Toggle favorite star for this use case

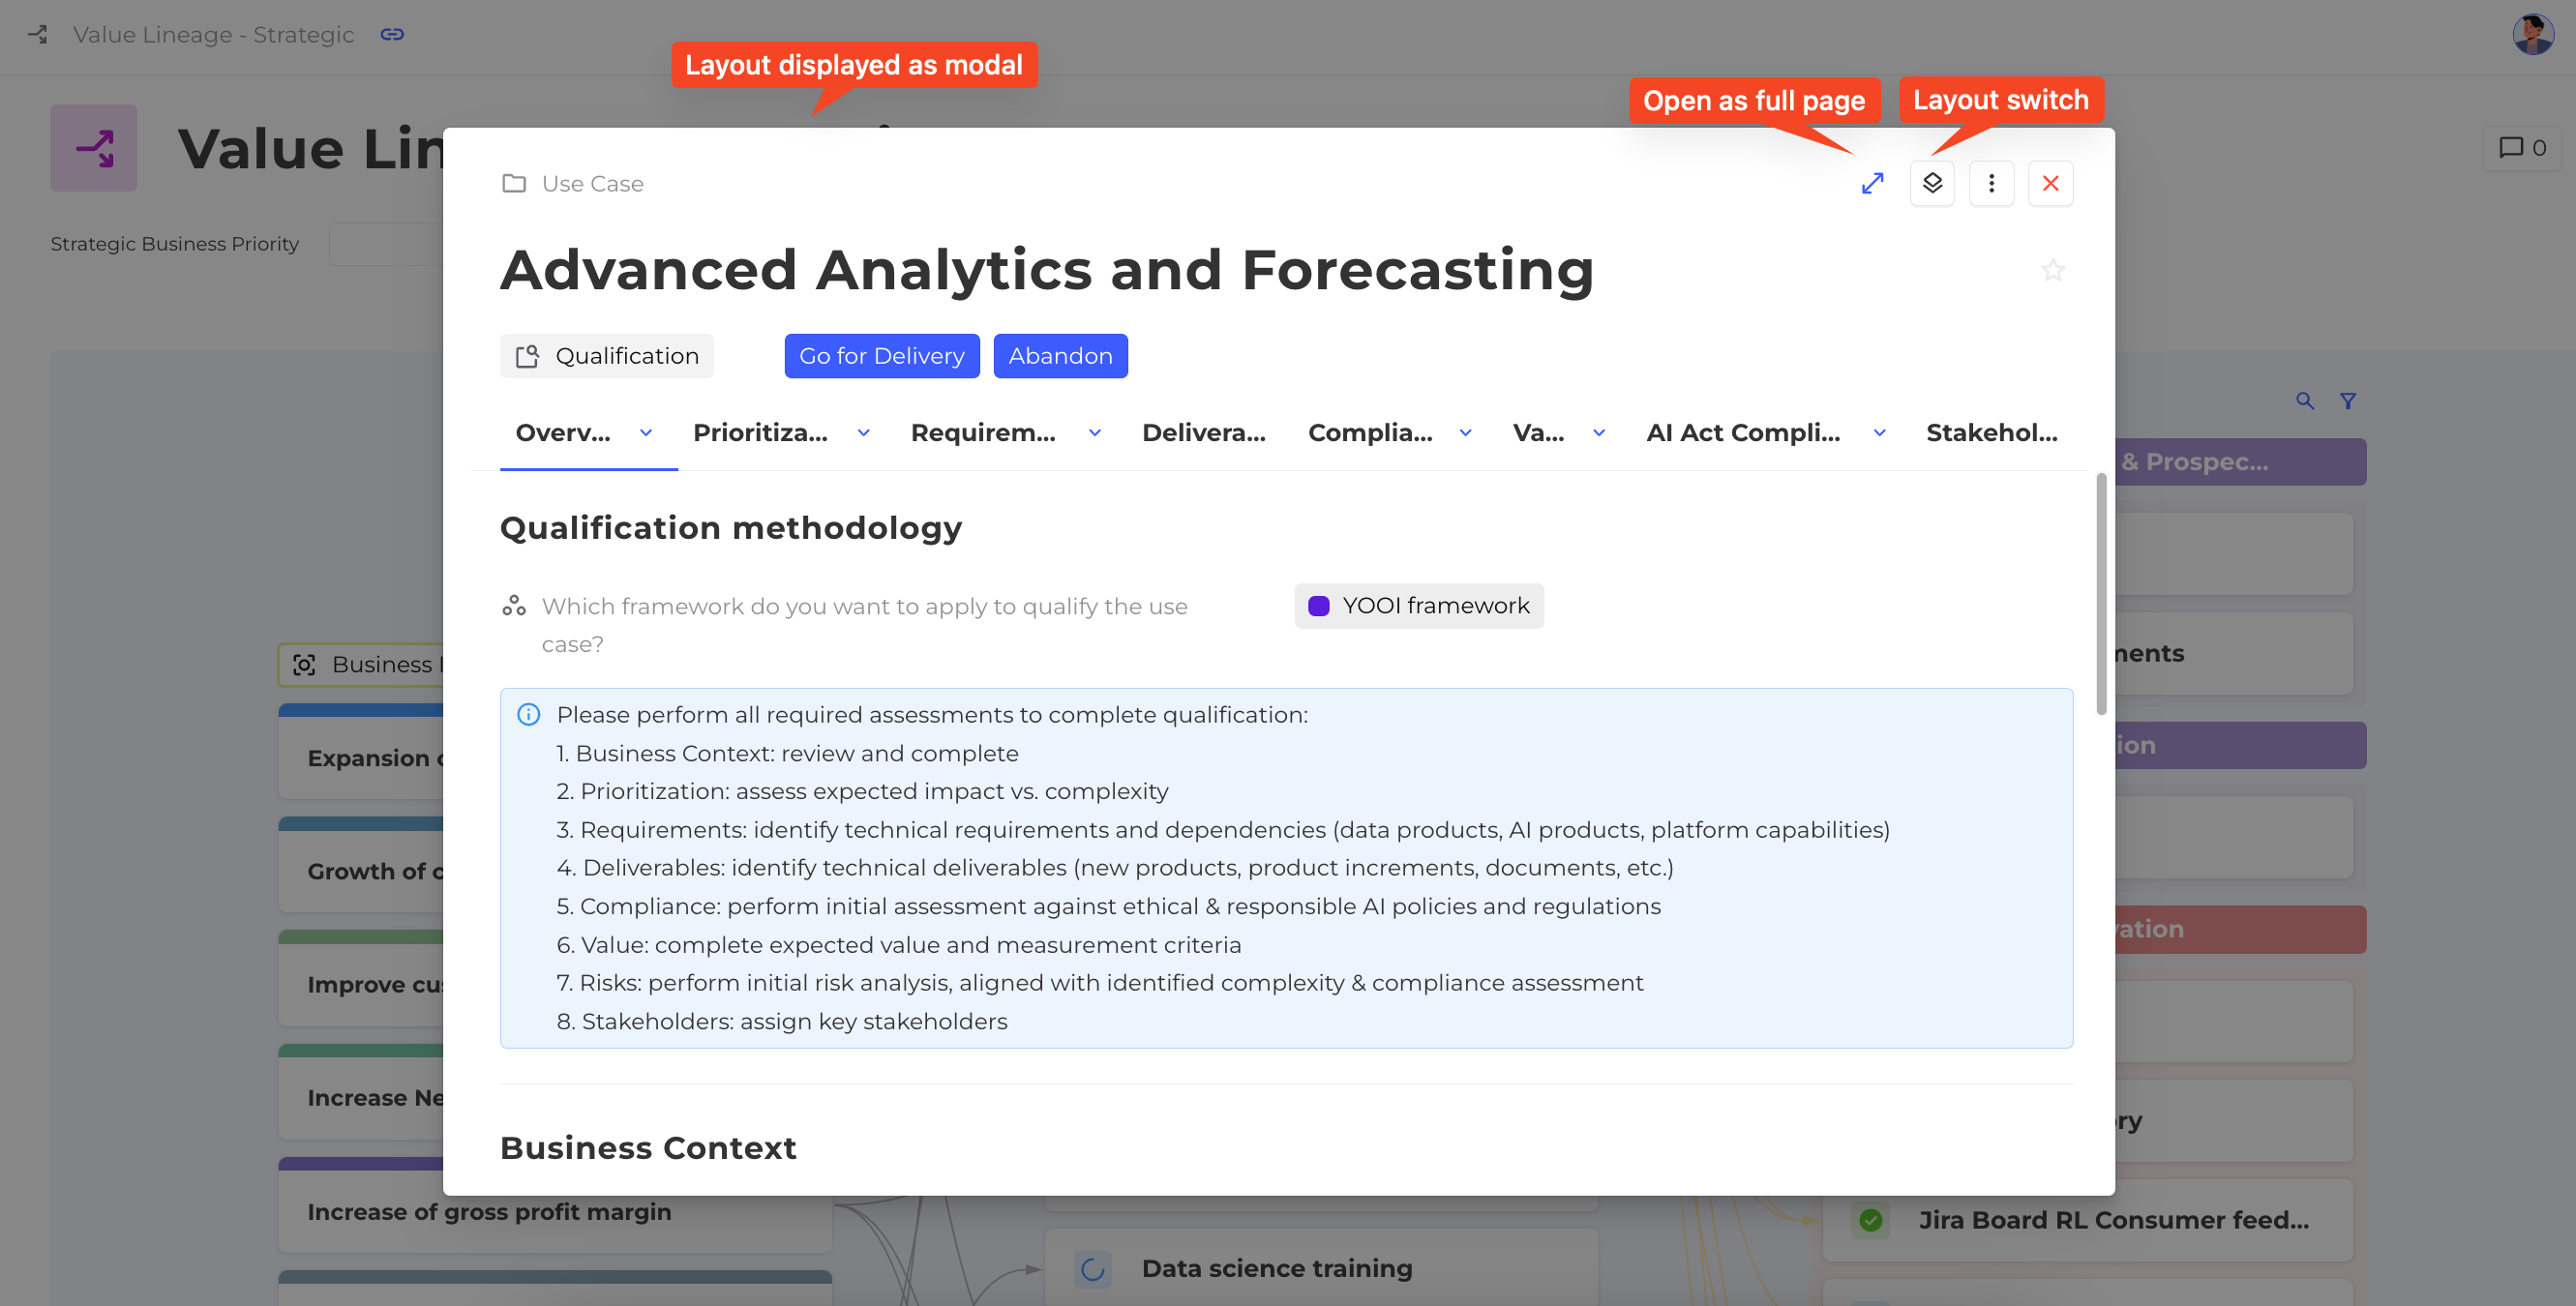pyautogui.click(x=2053, y=270)
